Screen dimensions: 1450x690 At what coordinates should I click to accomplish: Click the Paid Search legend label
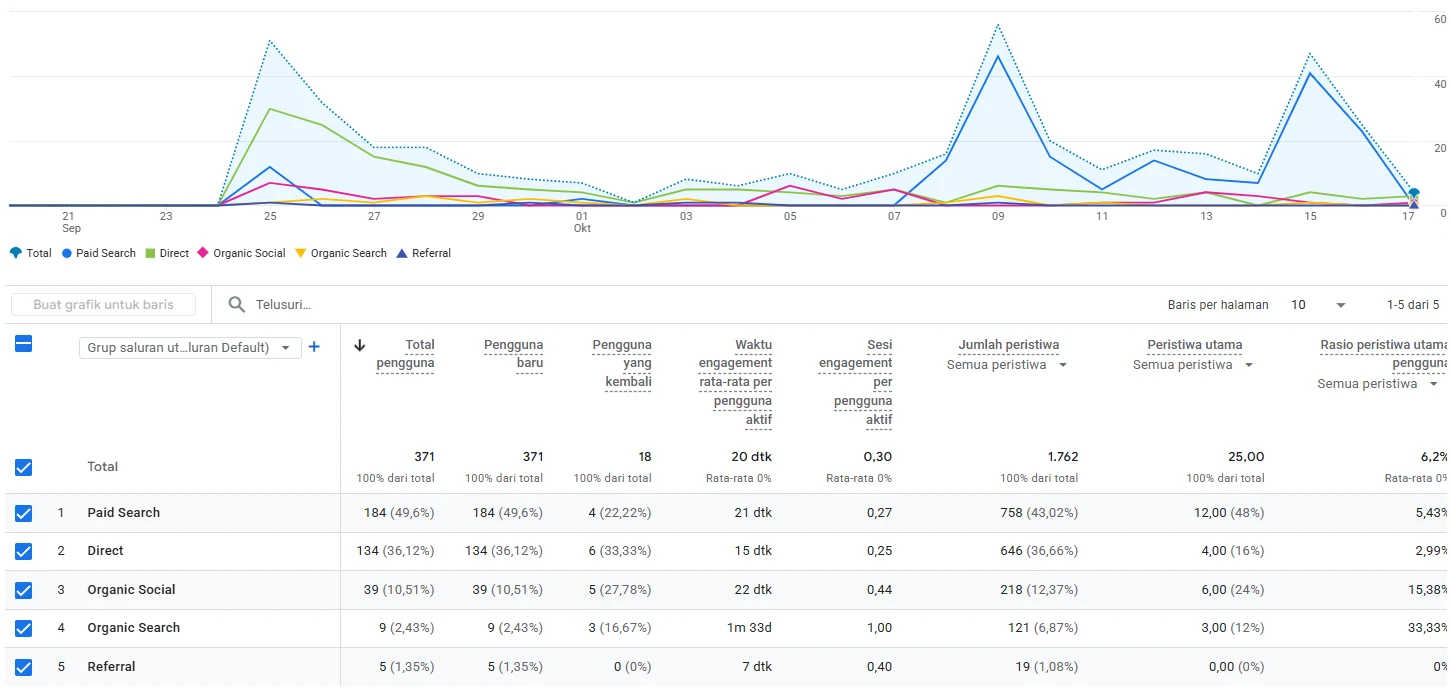[x=106, y=253]
